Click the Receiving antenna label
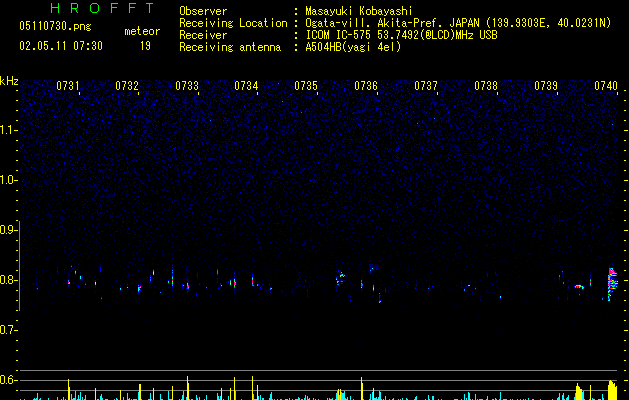 tap(230, 47)
